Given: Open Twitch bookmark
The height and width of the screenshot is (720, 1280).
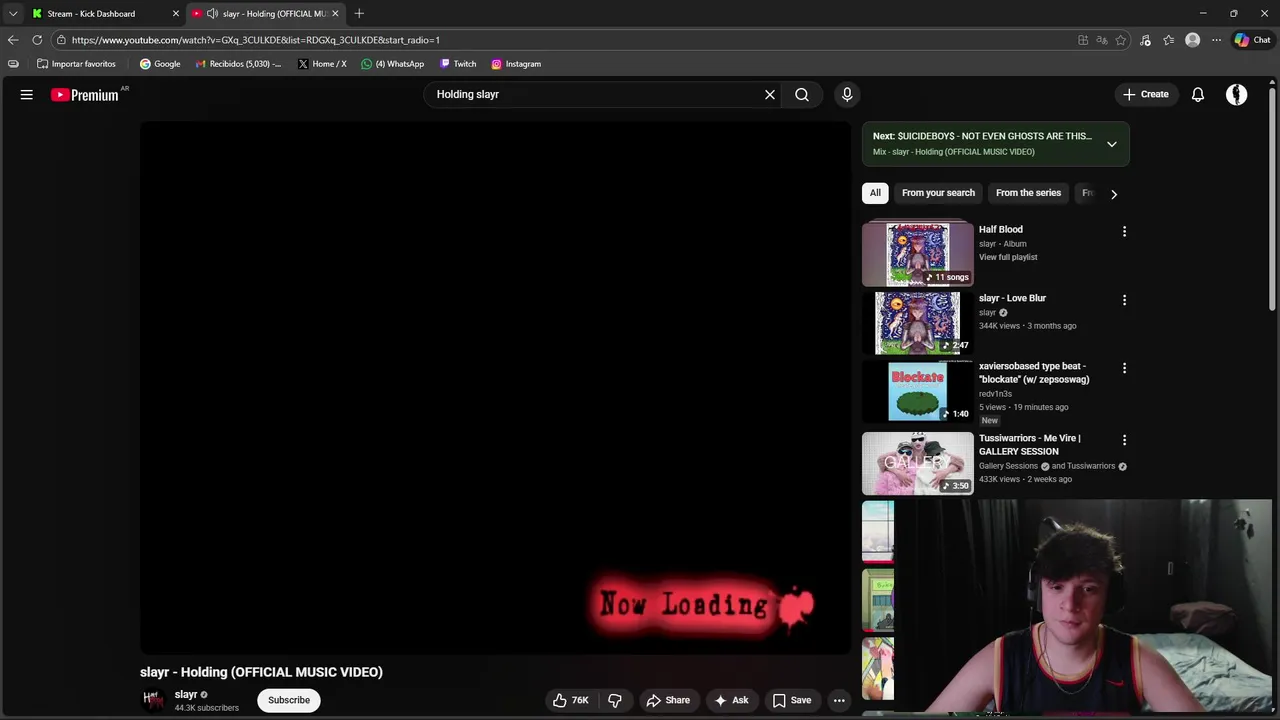Looking at the screenshot, I should pyautogui.click(x=458, y=64).
